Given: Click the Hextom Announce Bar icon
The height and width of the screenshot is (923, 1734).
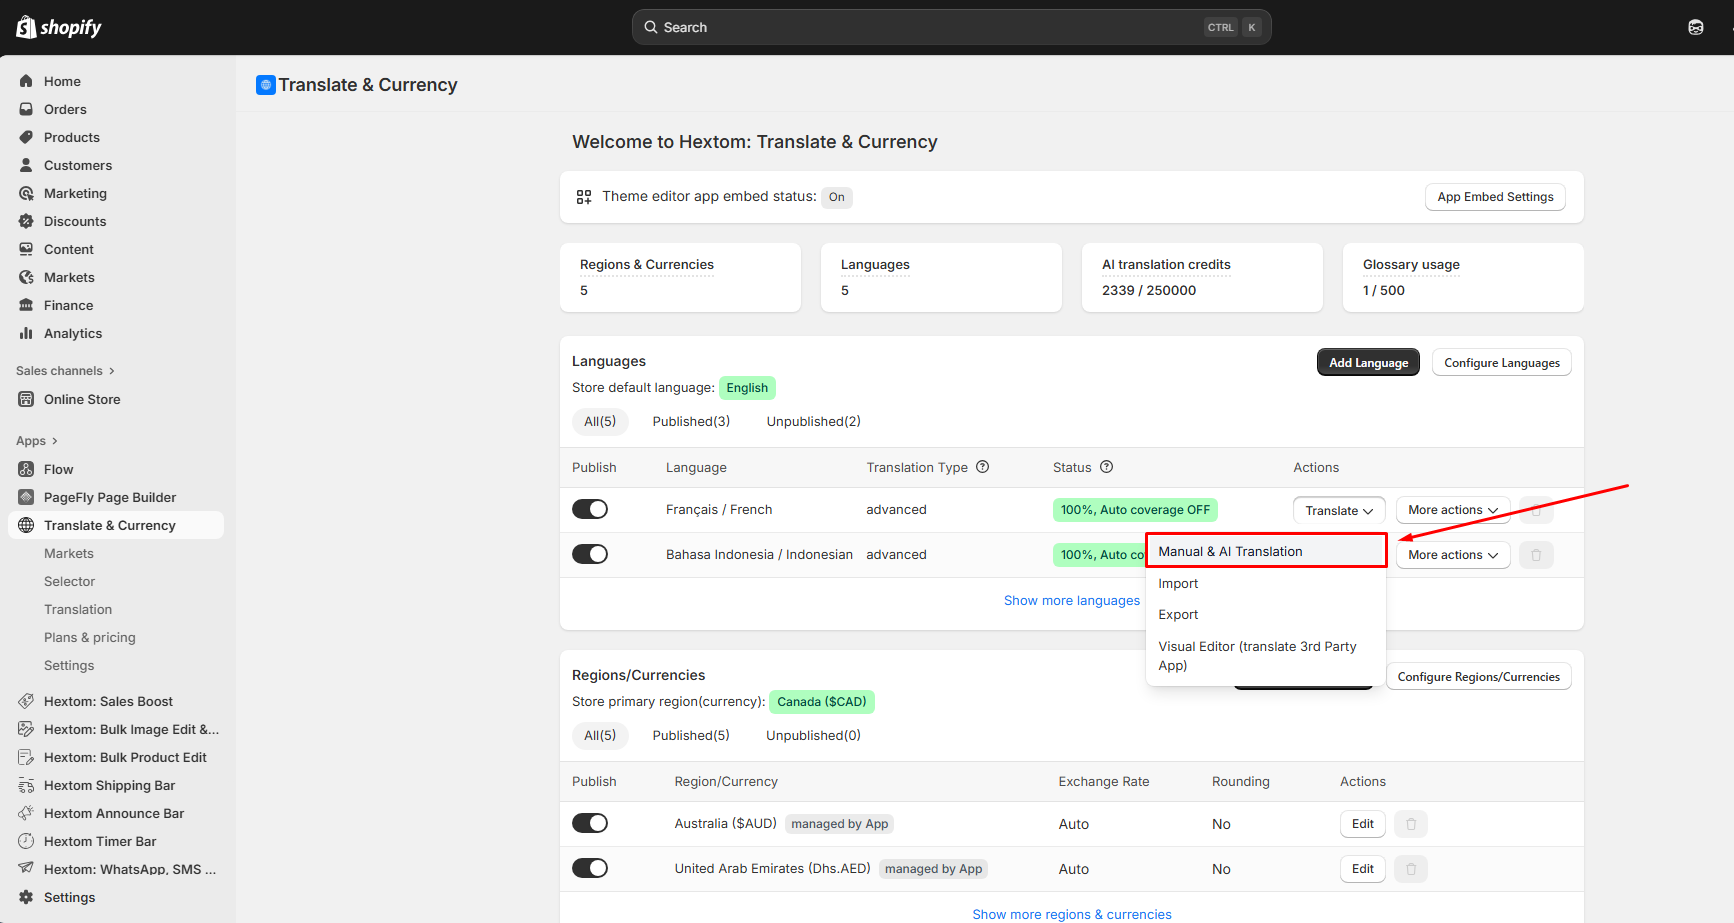Looking at the screenshot, I should click(x=26, y=813).
